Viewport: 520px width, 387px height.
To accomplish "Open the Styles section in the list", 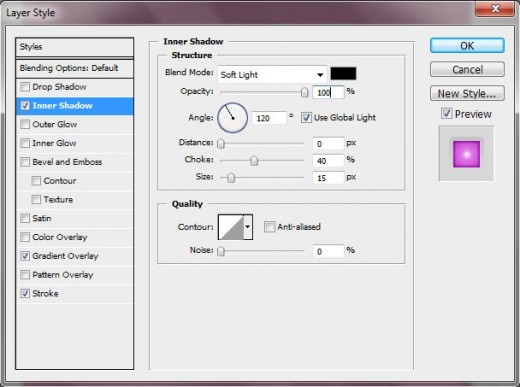I will point(75,47).
